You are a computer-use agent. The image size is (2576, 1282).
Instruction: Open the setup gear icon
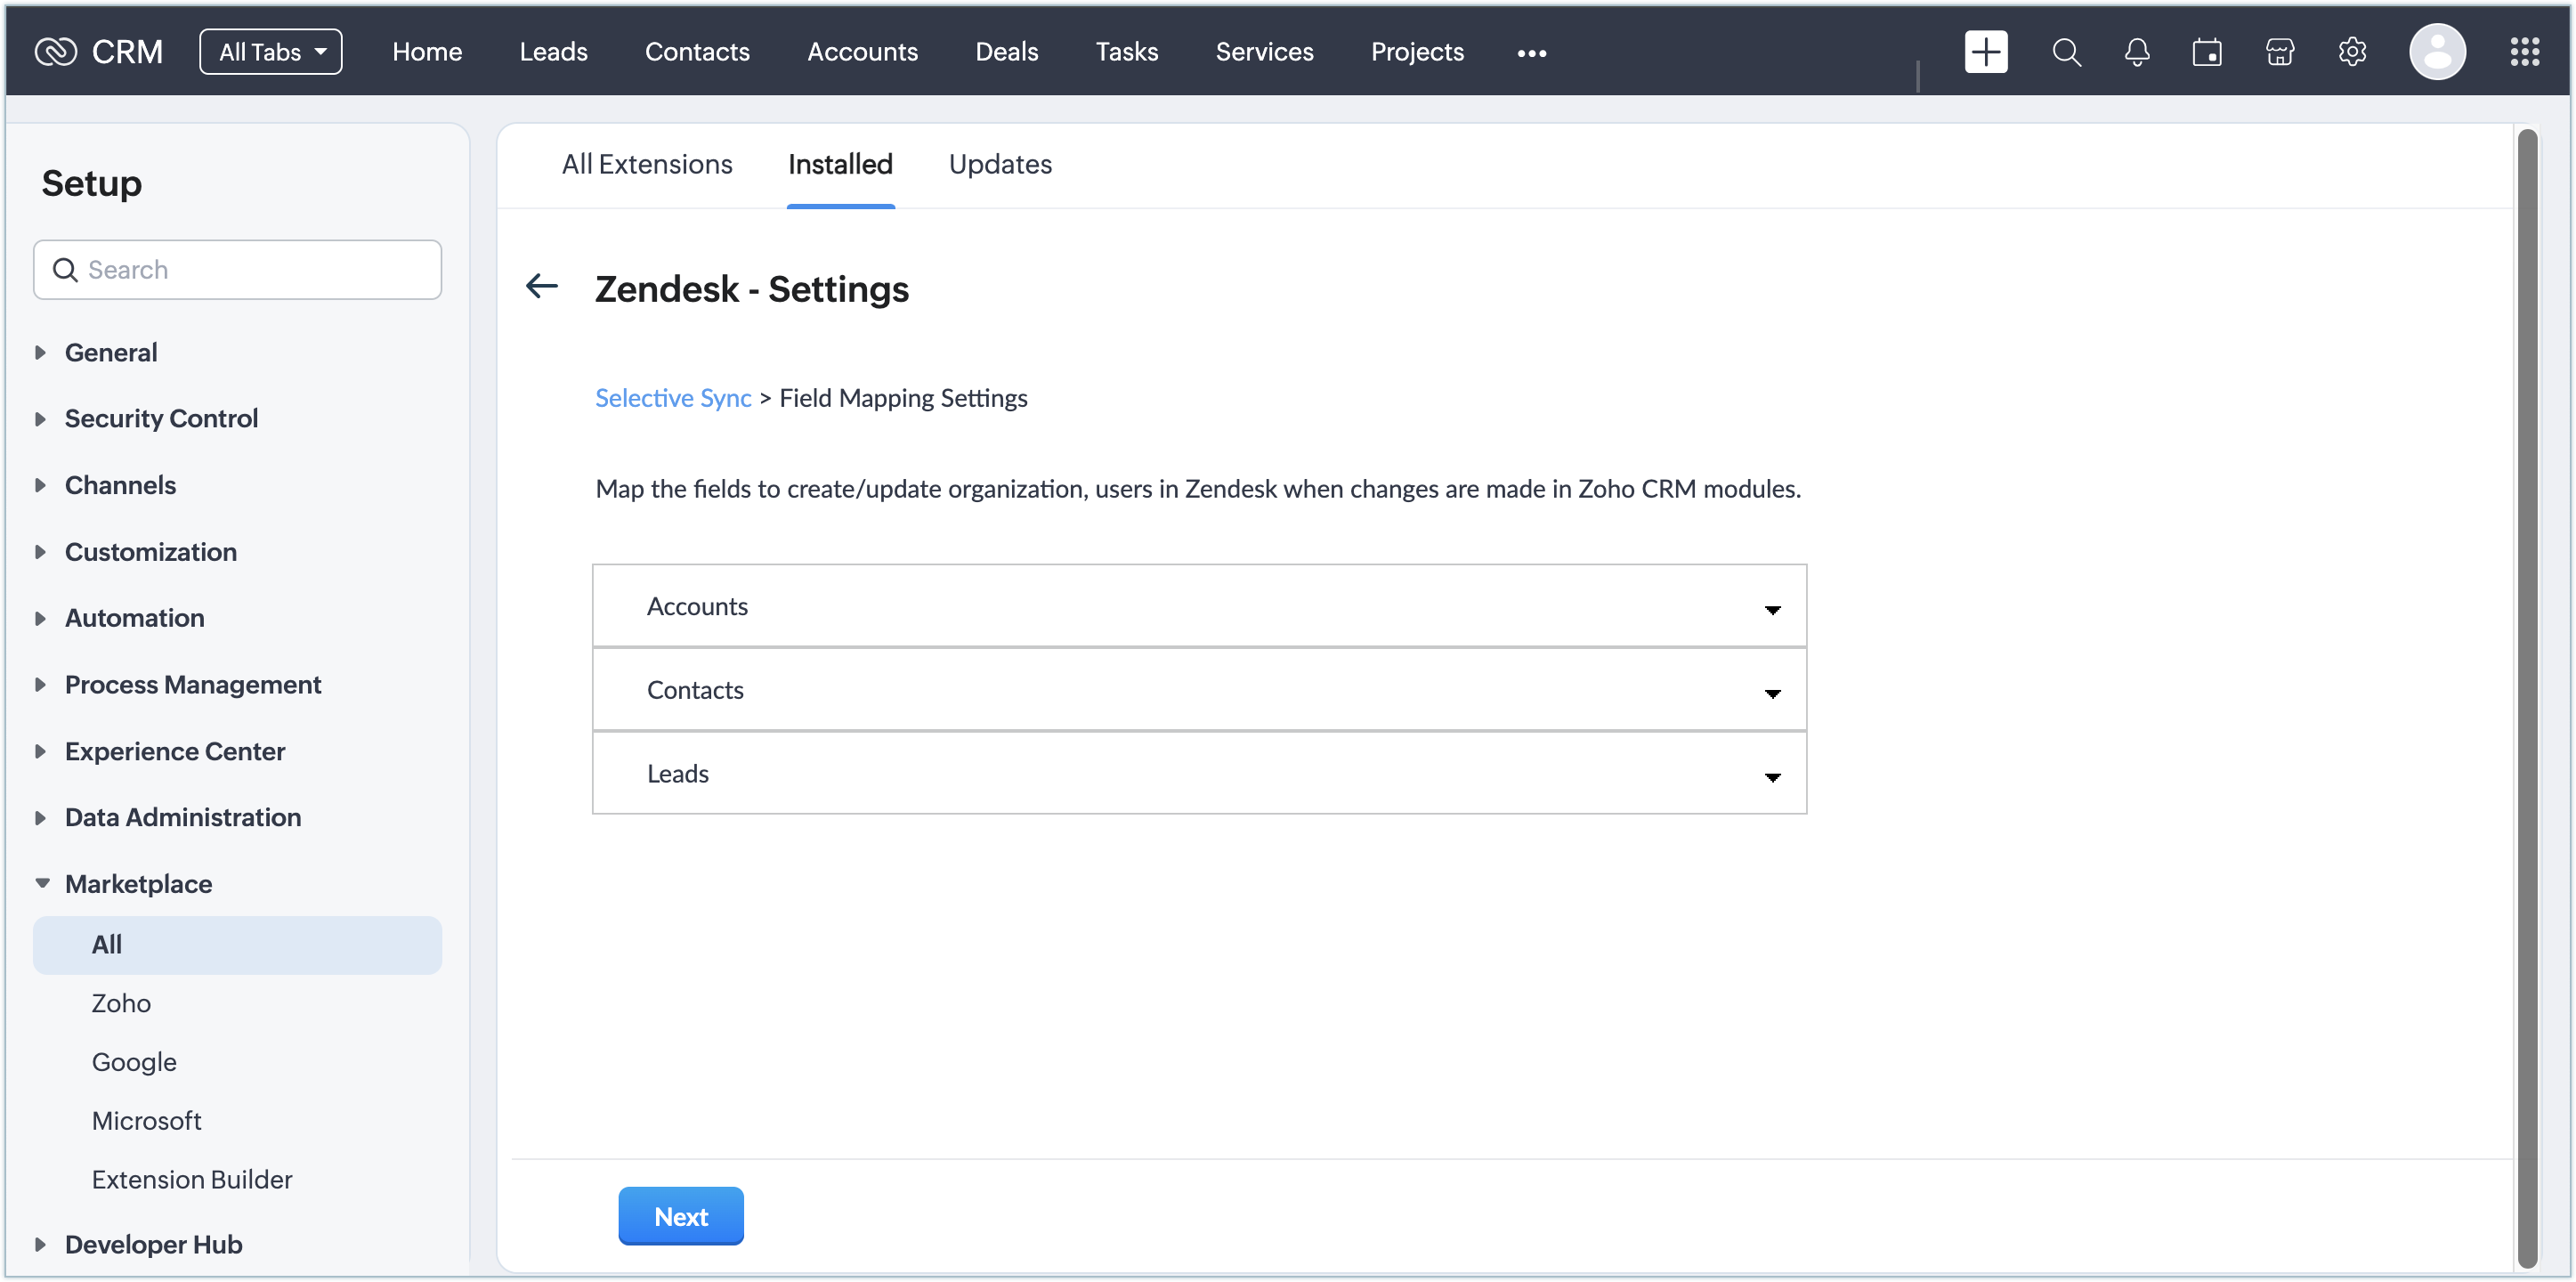coord(2352,52)
